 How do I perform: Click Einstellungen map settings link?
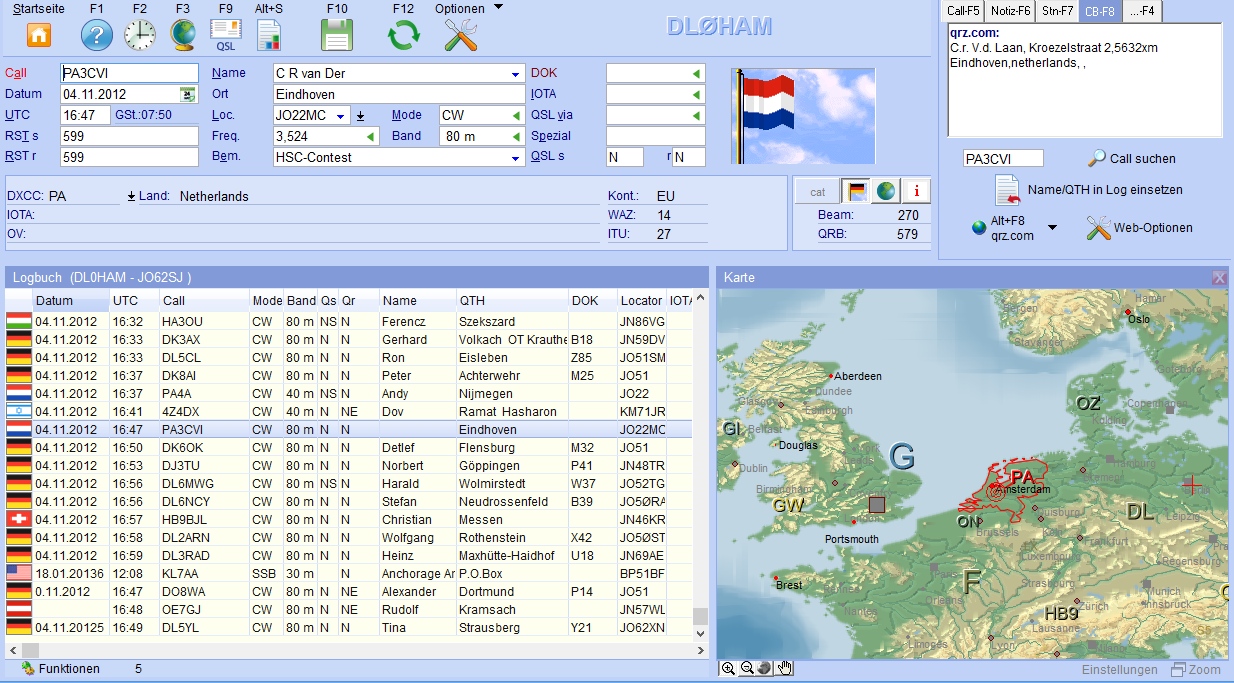tap(1120, 670)
